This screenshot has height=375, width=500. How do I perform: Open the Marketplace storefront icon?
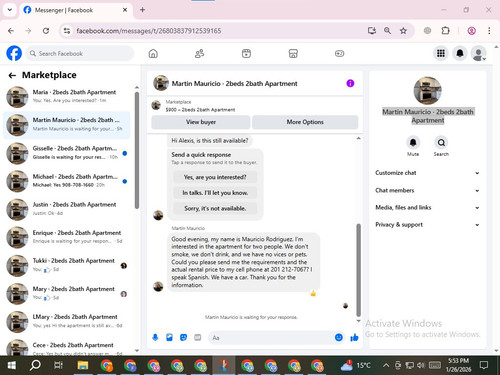coord(293,53)
